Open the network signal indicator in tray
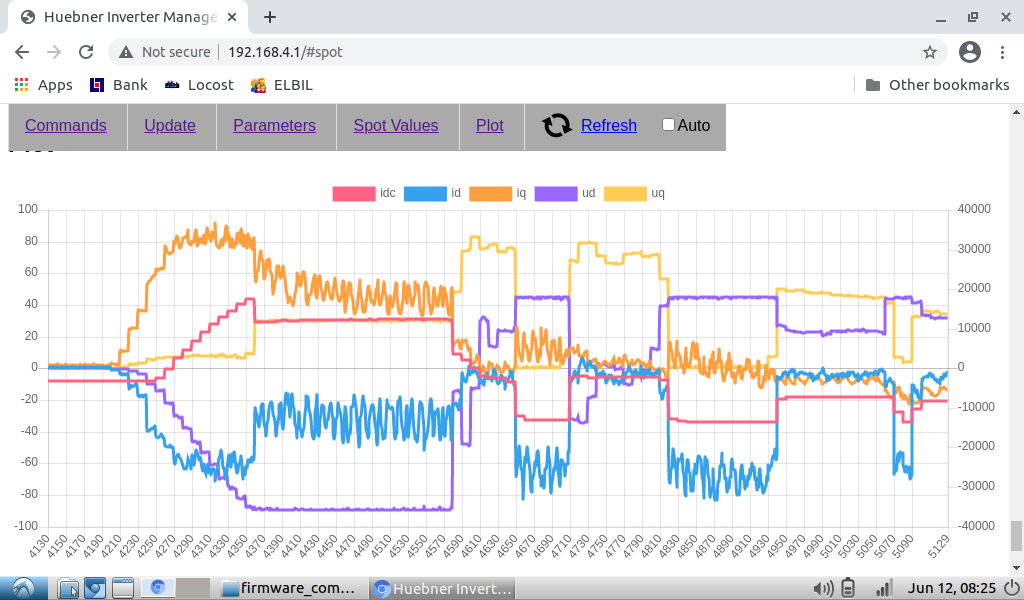 [883, 588]
